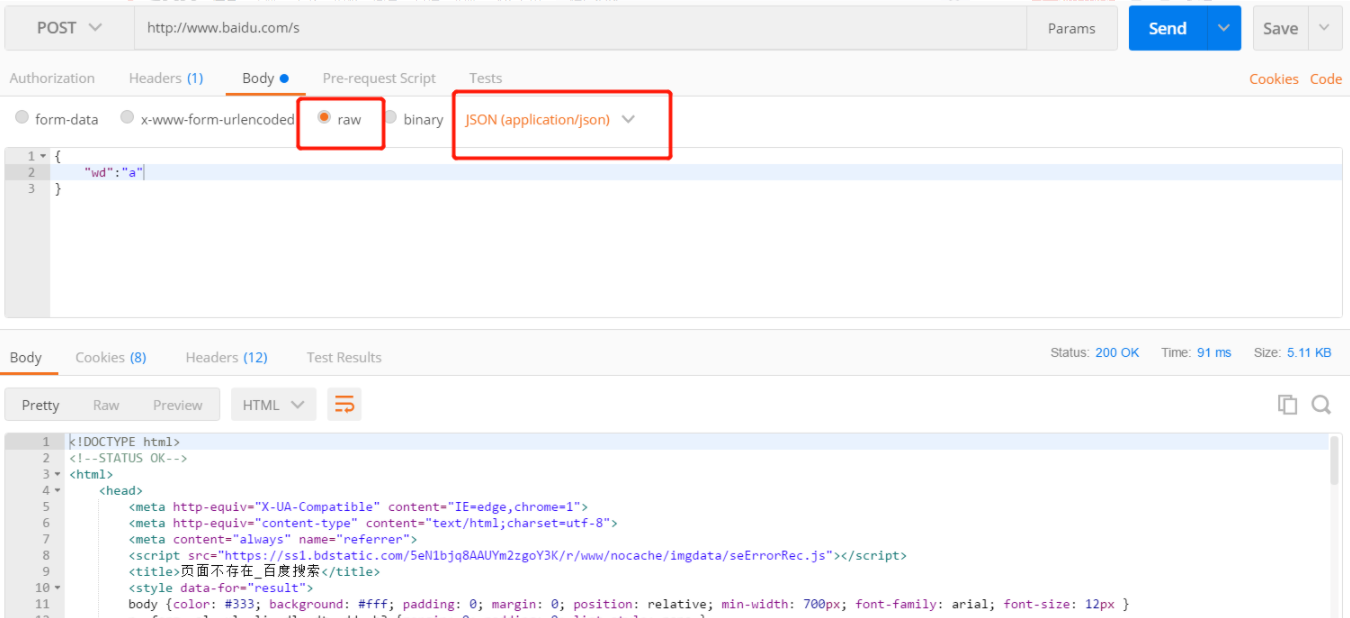
Task: Click the Status: 200 OK text
Action: point(1095,352)
